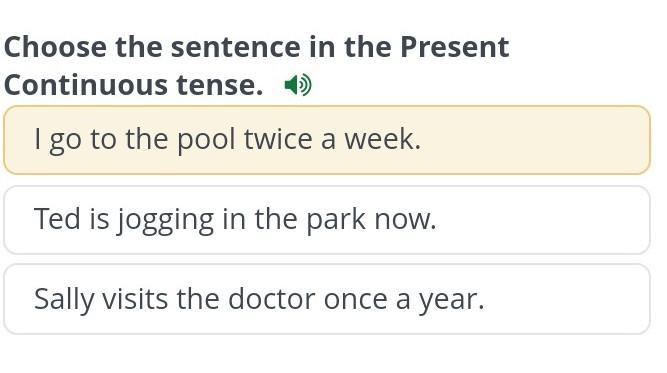Tap the audio icon after 'tense.'

[x=298, y=85]
